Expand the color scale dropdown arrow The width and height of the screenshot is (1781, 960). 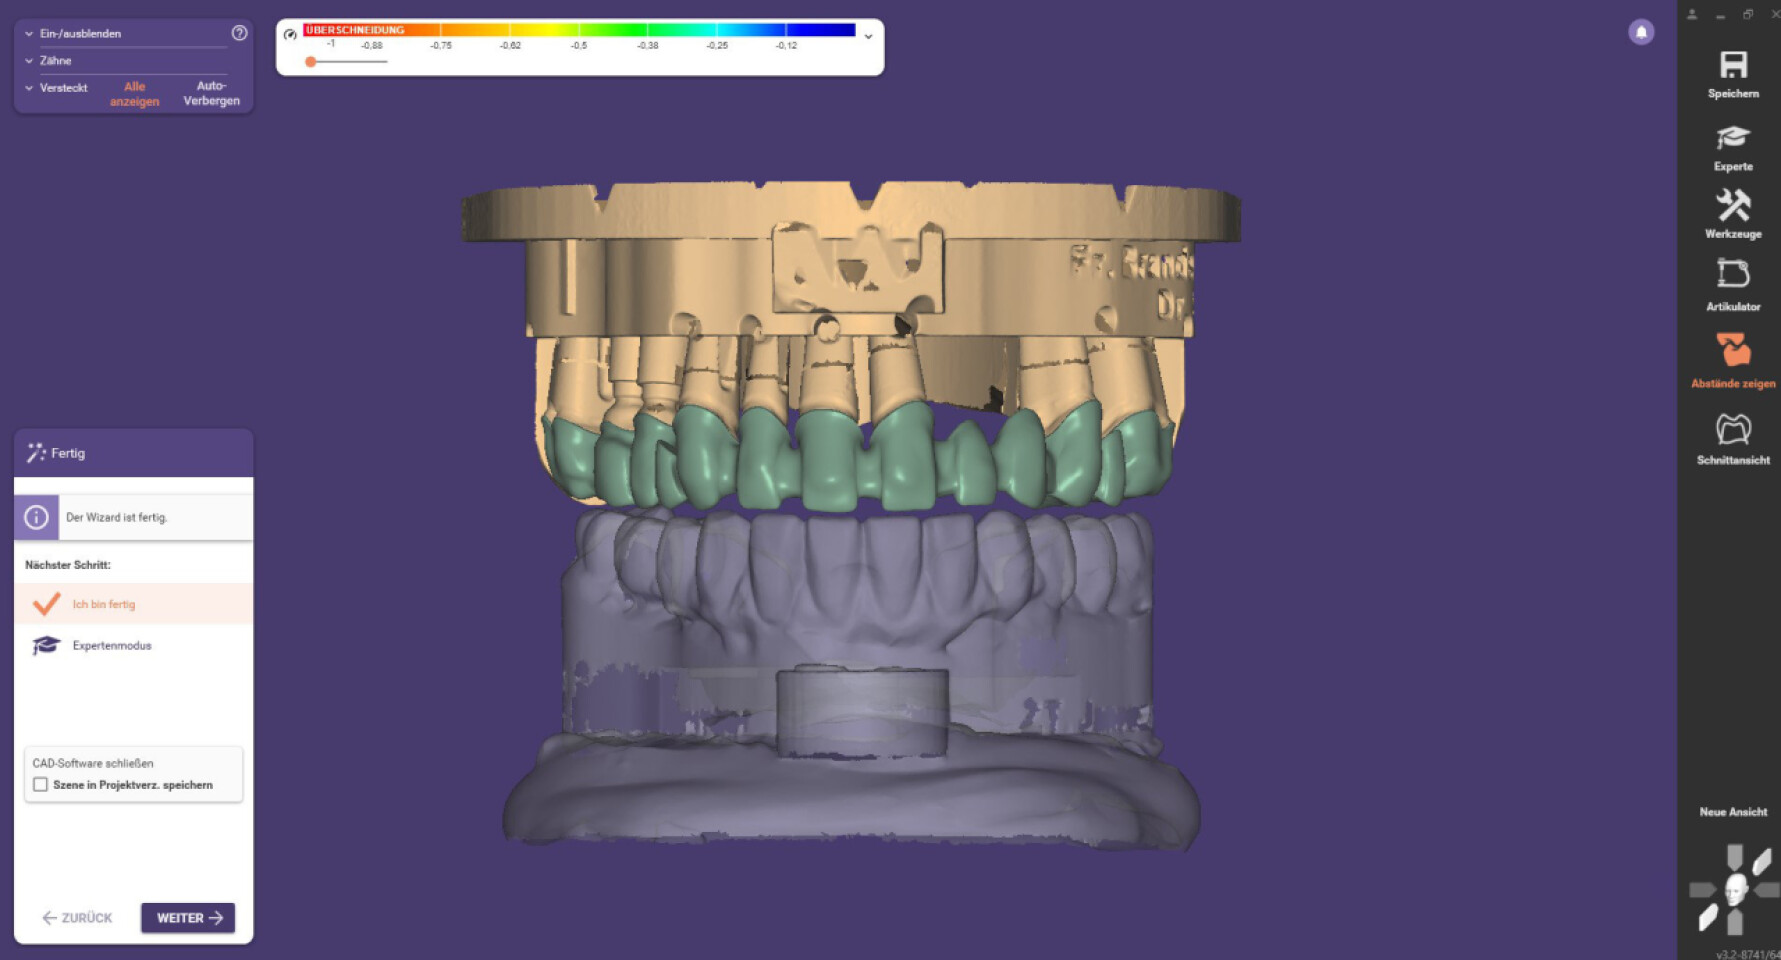(x=868, y=36)
